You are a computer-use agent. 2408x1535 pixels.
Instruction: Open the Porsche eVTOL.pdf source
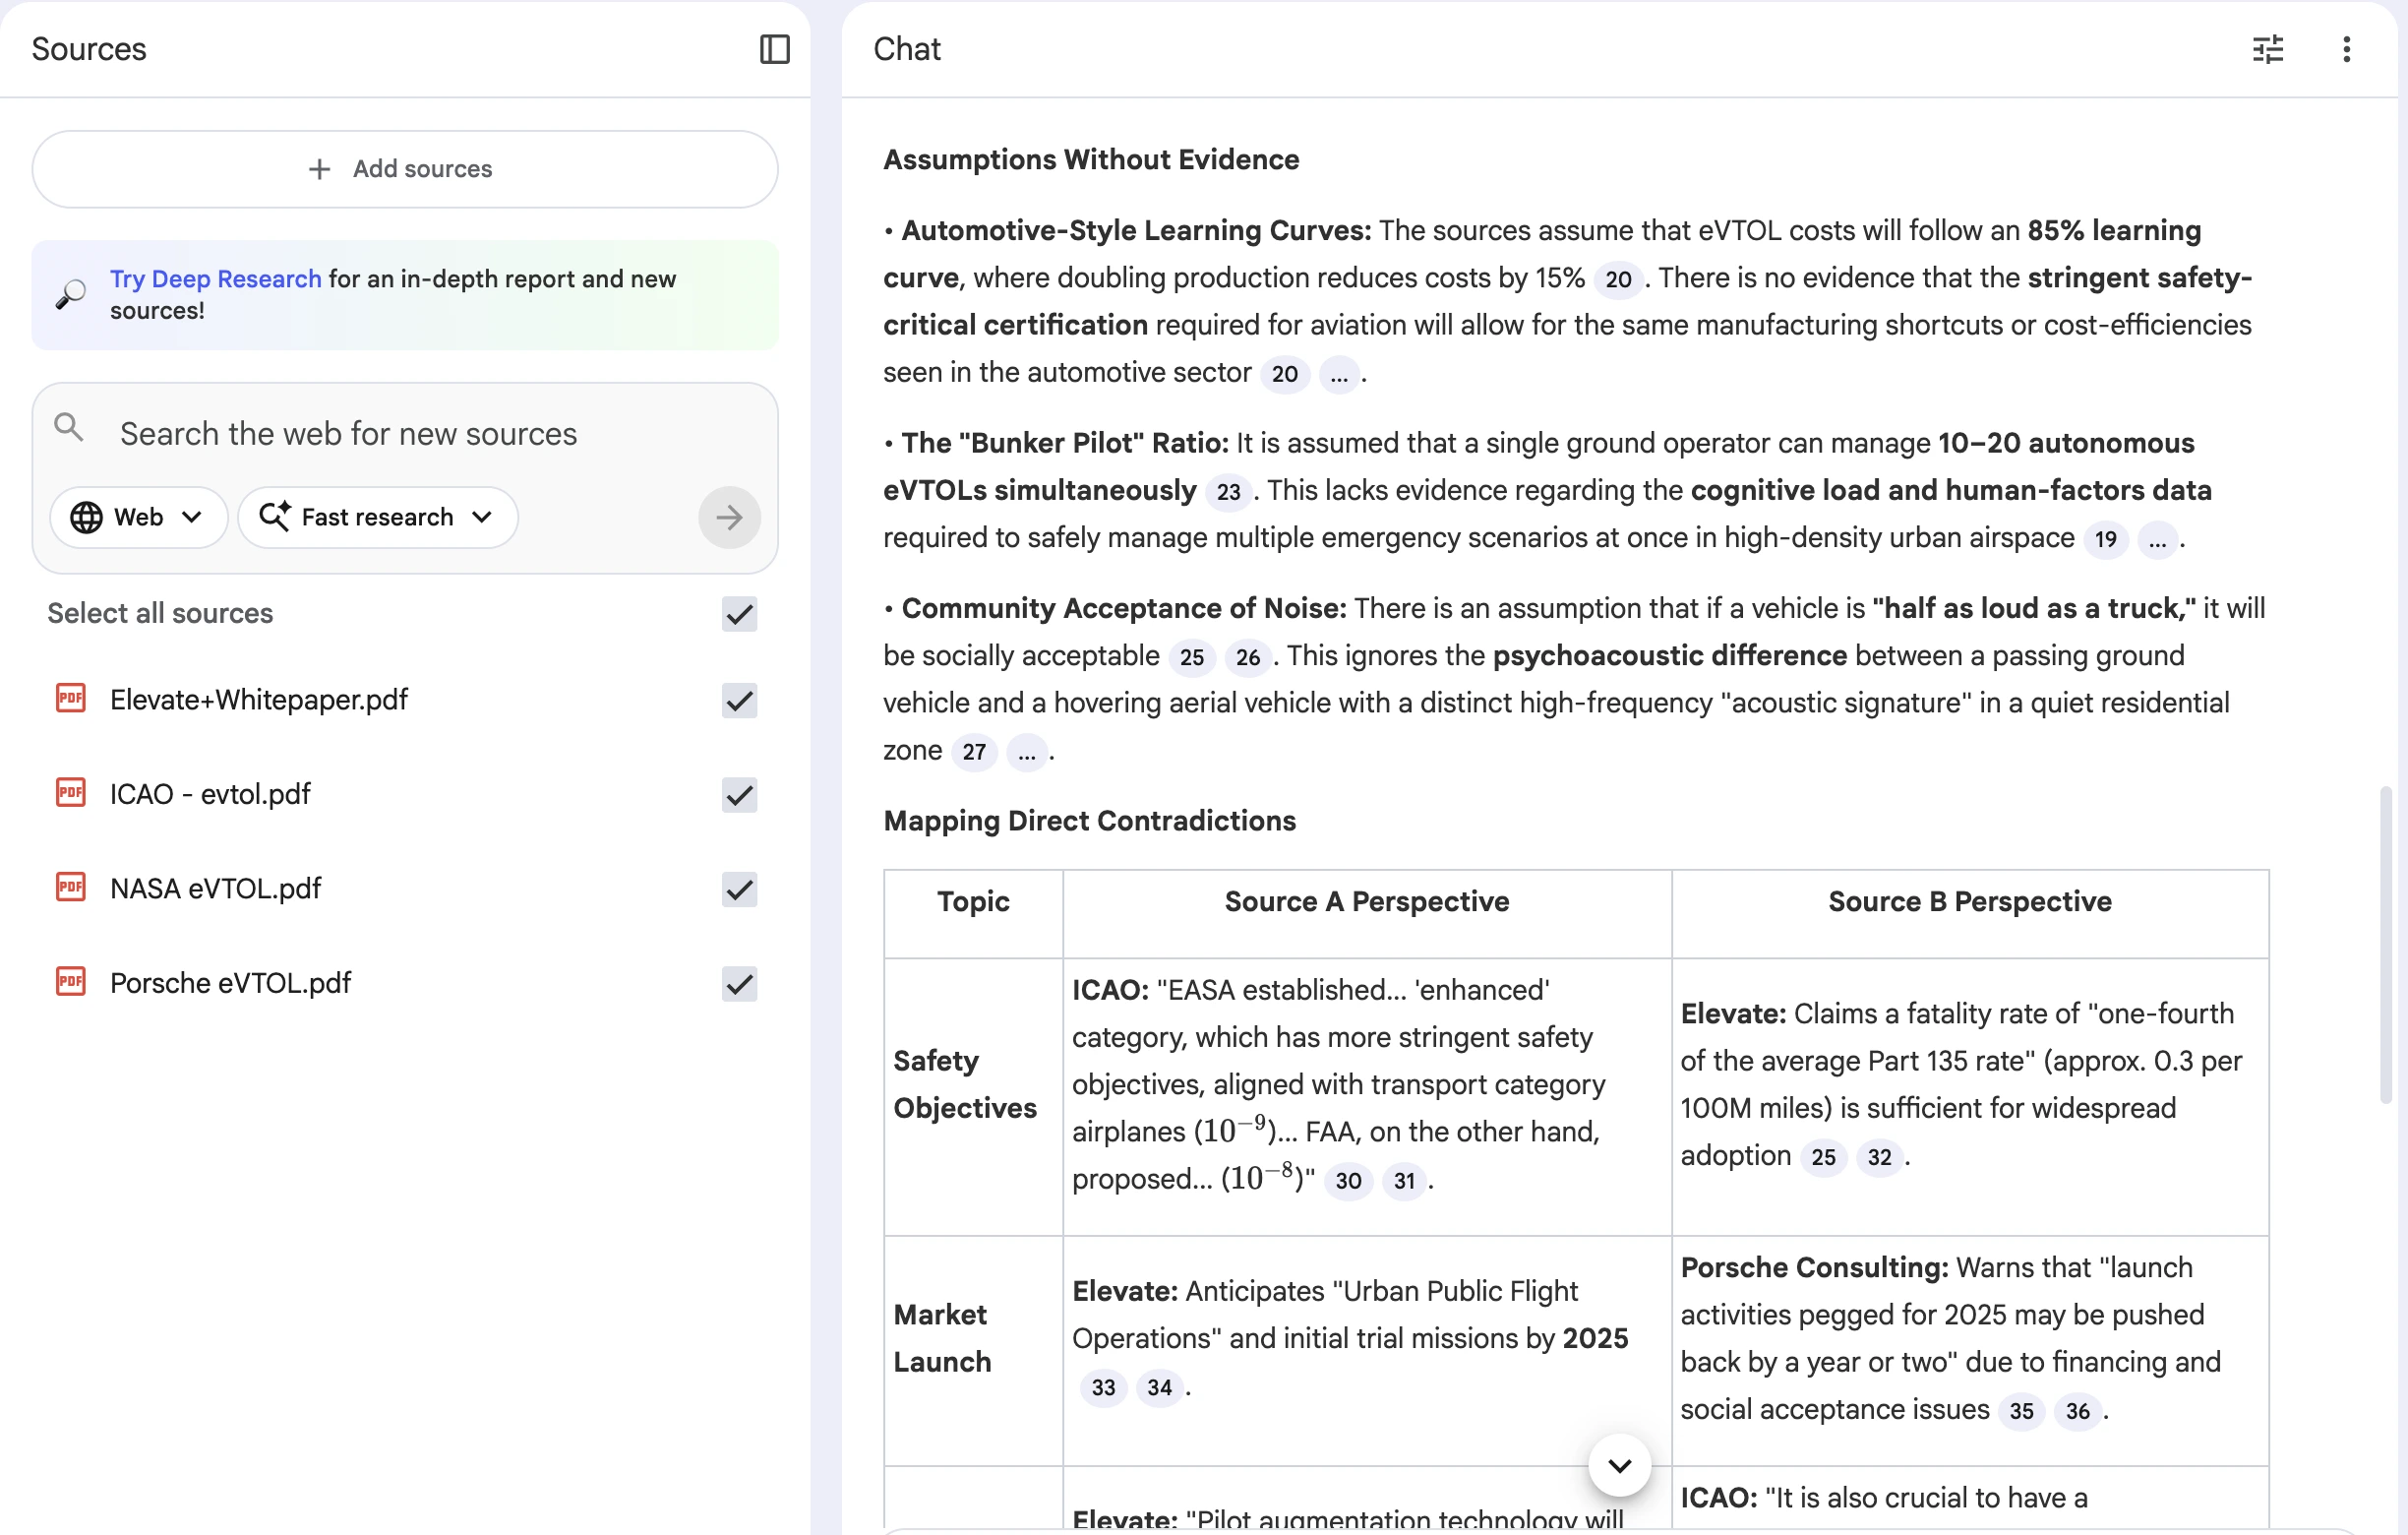[230, 983]
